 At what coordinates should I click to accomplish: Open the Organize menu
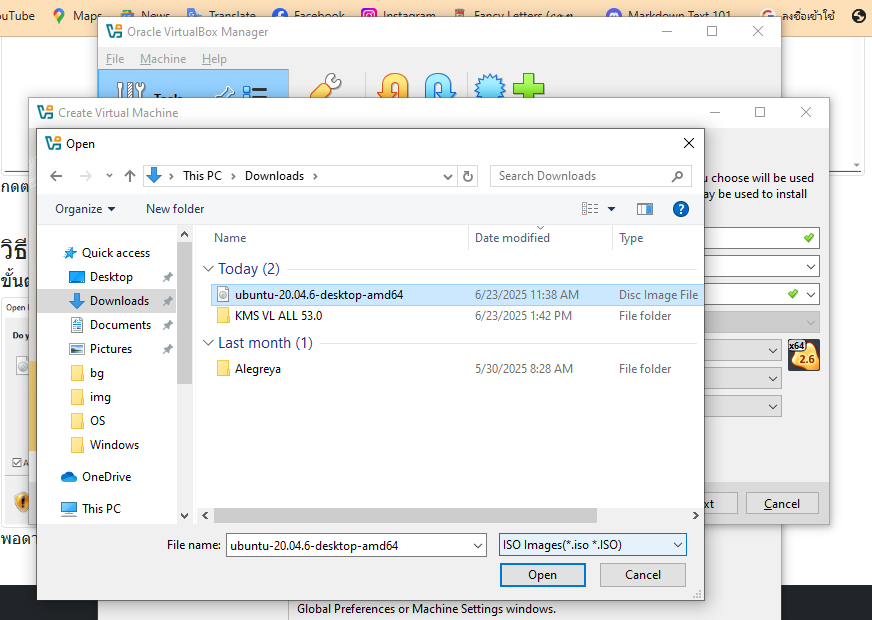point(85,209)
